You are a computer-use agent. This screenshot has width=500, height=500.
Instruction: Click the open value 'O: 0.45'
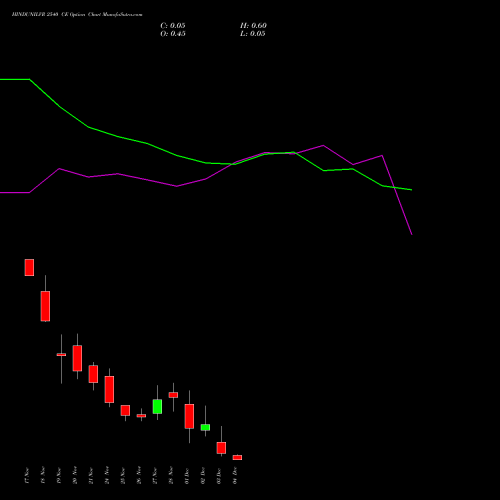173,34
